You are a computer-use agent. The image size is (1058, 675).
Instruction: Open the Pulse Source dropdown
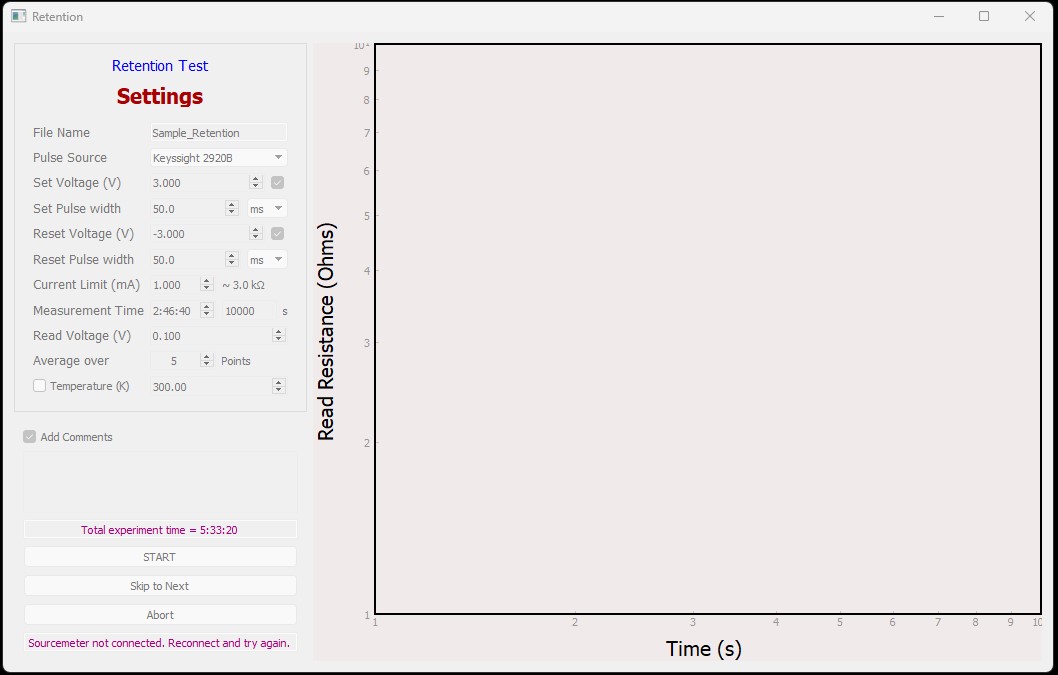(218, 157)
